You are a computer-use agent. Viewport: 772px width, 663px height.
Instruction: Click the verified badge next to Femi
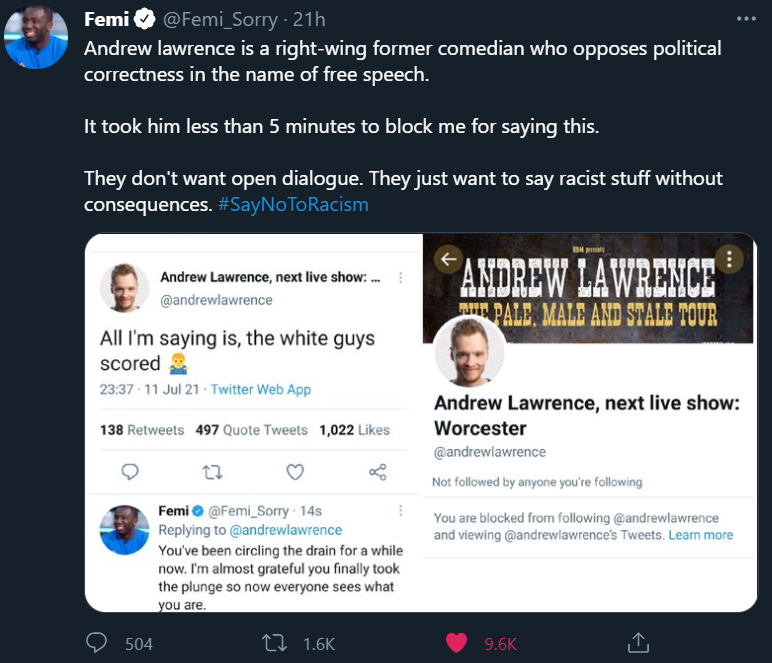click(x=144, y=19)
